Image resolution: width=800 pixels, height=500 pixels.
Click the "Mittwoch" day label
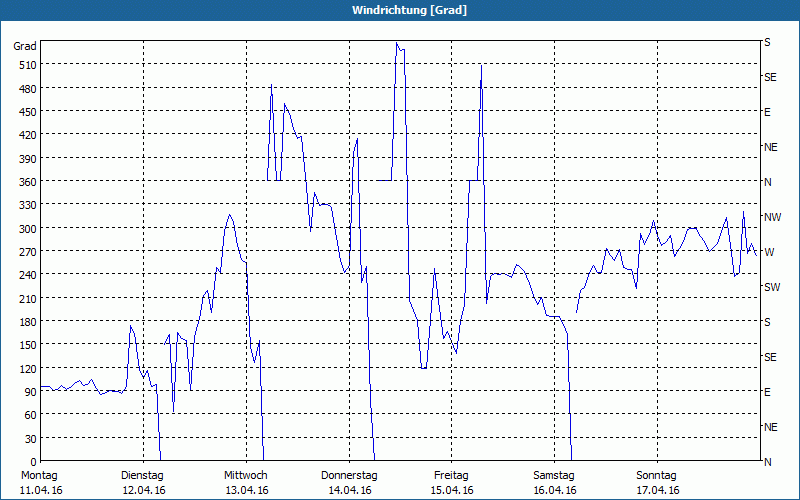246,476
